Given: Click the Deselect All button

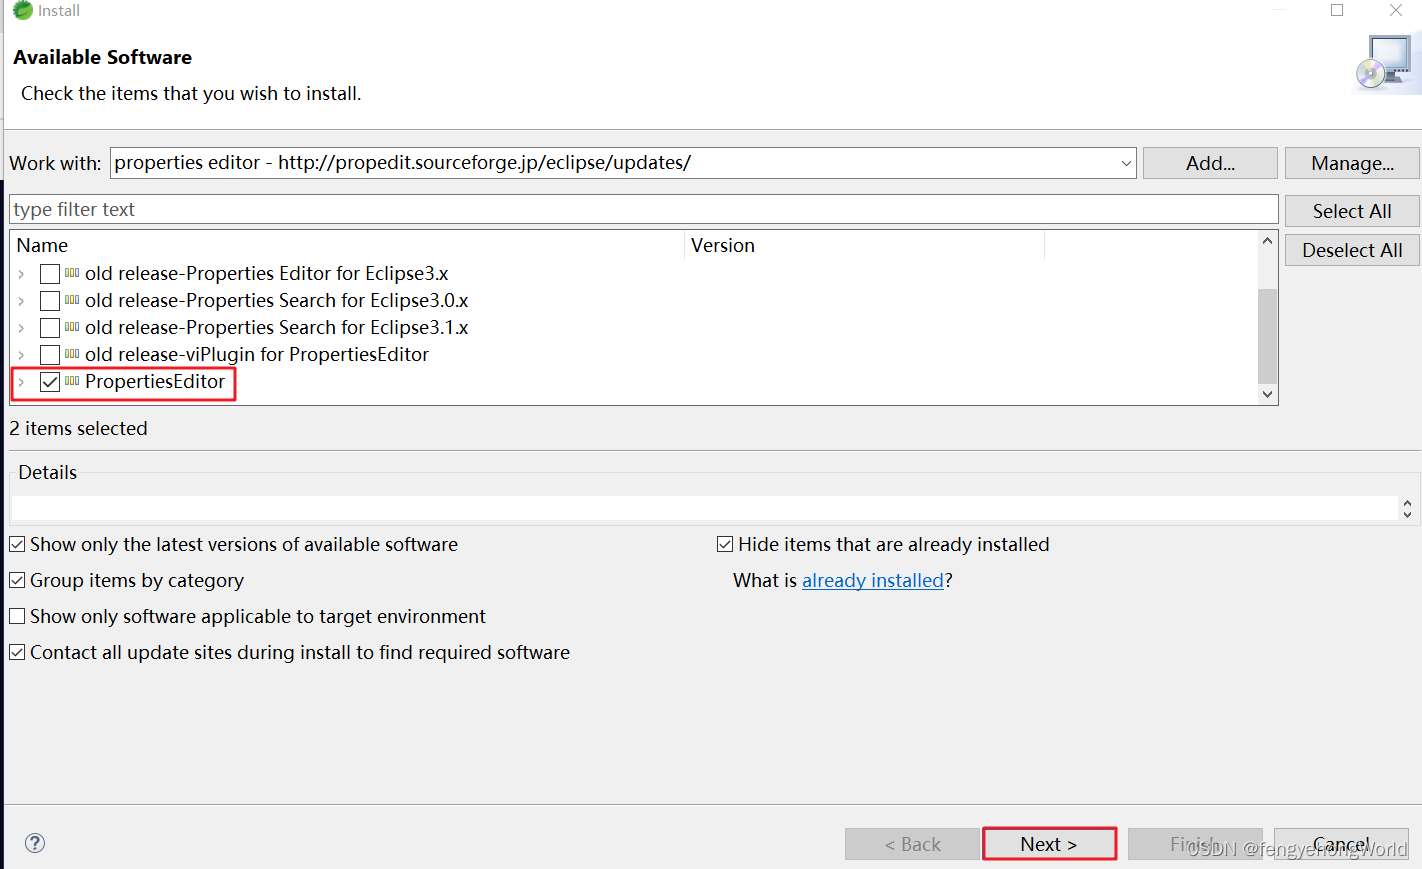Looking at the screenshot, I should tap(1352, 250).
